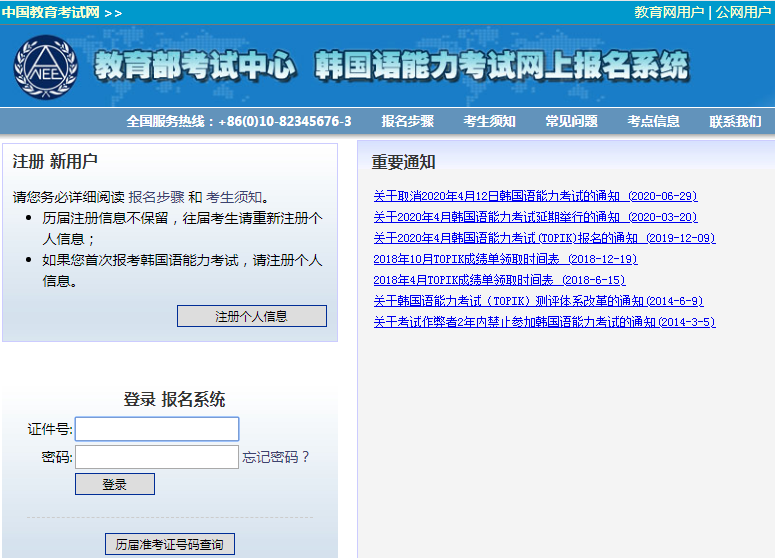Click the 历届准考证号码查询 button
Viewport: 775px width, 558px height.
pyautogui.click(x=170, y=544)
